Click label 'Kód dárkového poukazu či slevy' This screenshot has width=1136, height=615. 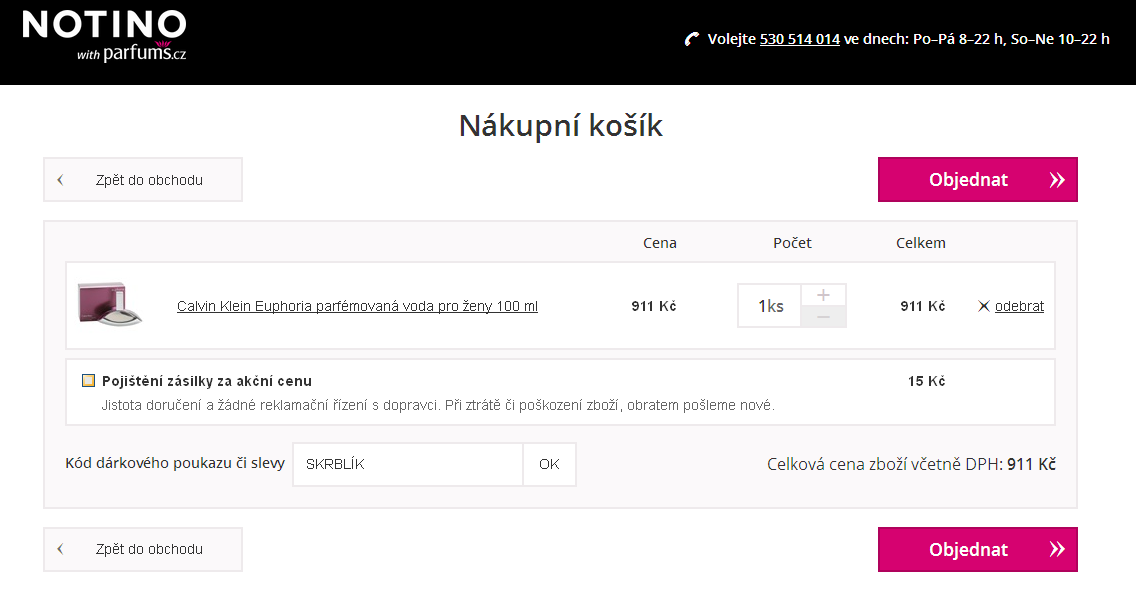[x=175, y=464]
